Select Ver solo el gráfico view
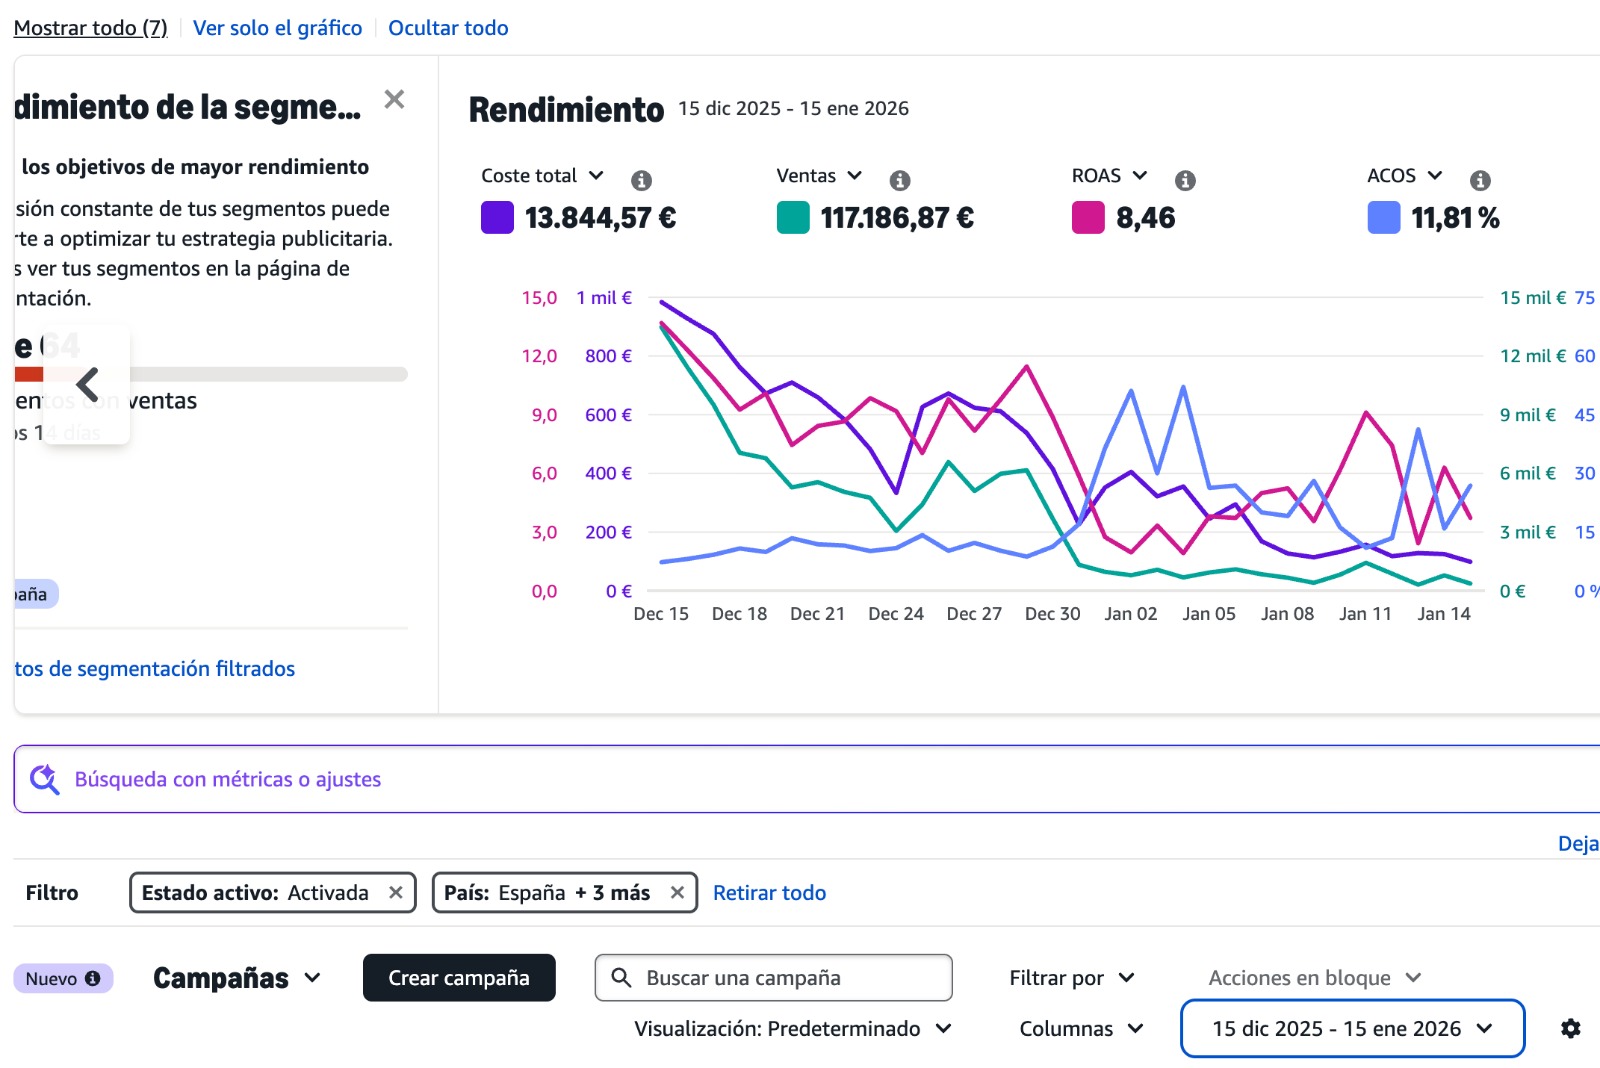 [277, 28]
